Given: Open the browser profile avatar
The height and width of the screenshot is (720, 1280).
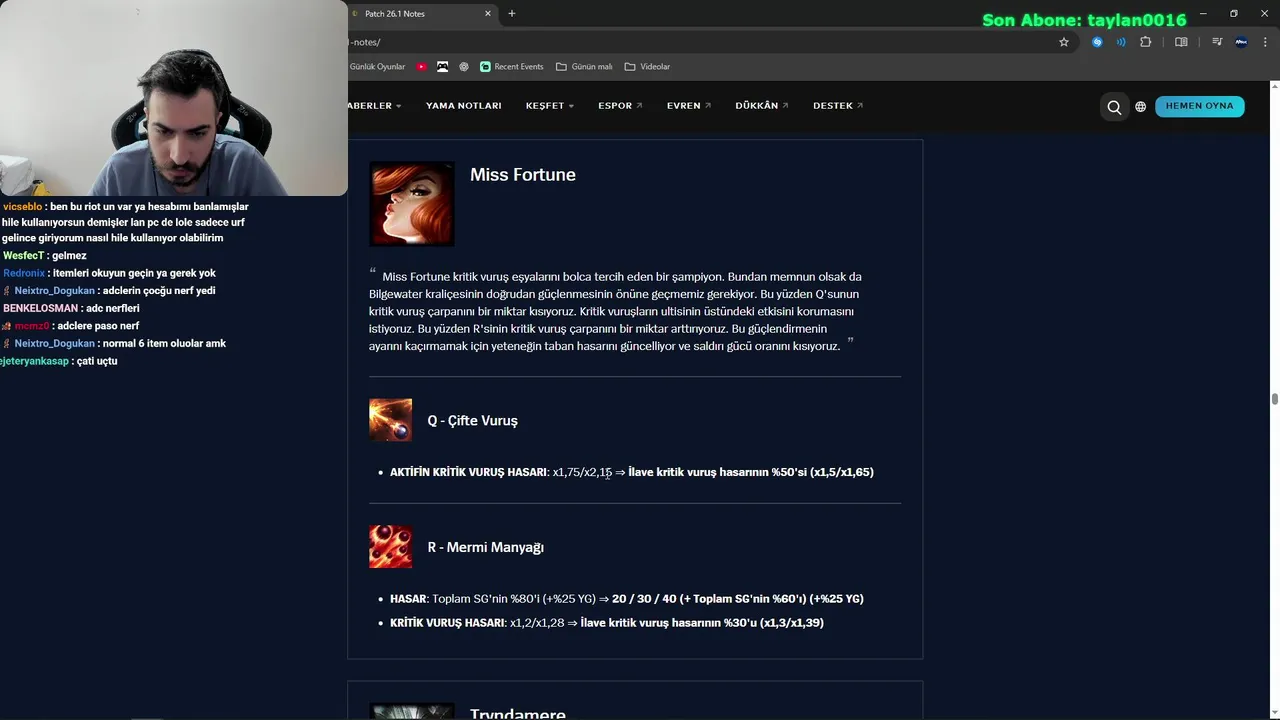Looking at the screenshot, I should [x=1241, y=42].
